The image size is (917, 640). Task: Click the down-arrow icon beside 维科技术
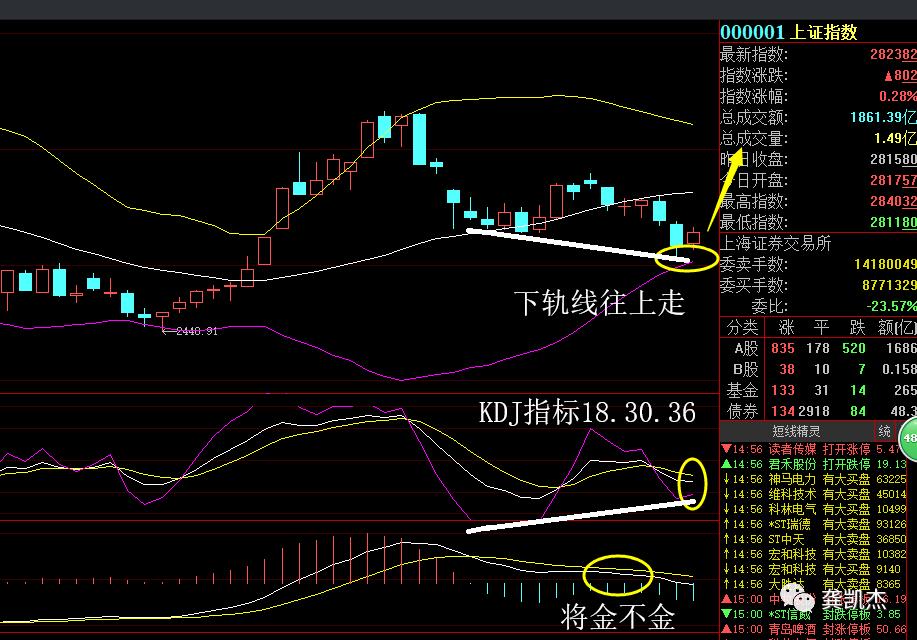(x=725, y=493)
